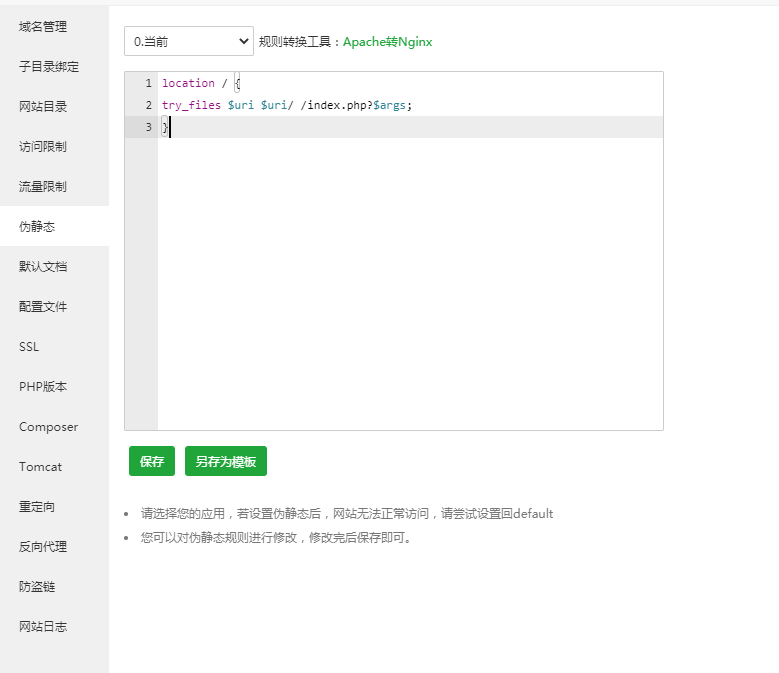Image resolution: width=779 pixels, height=673 pixels.
Task: Click the 保存 button
Action: [x=152, y=461]
